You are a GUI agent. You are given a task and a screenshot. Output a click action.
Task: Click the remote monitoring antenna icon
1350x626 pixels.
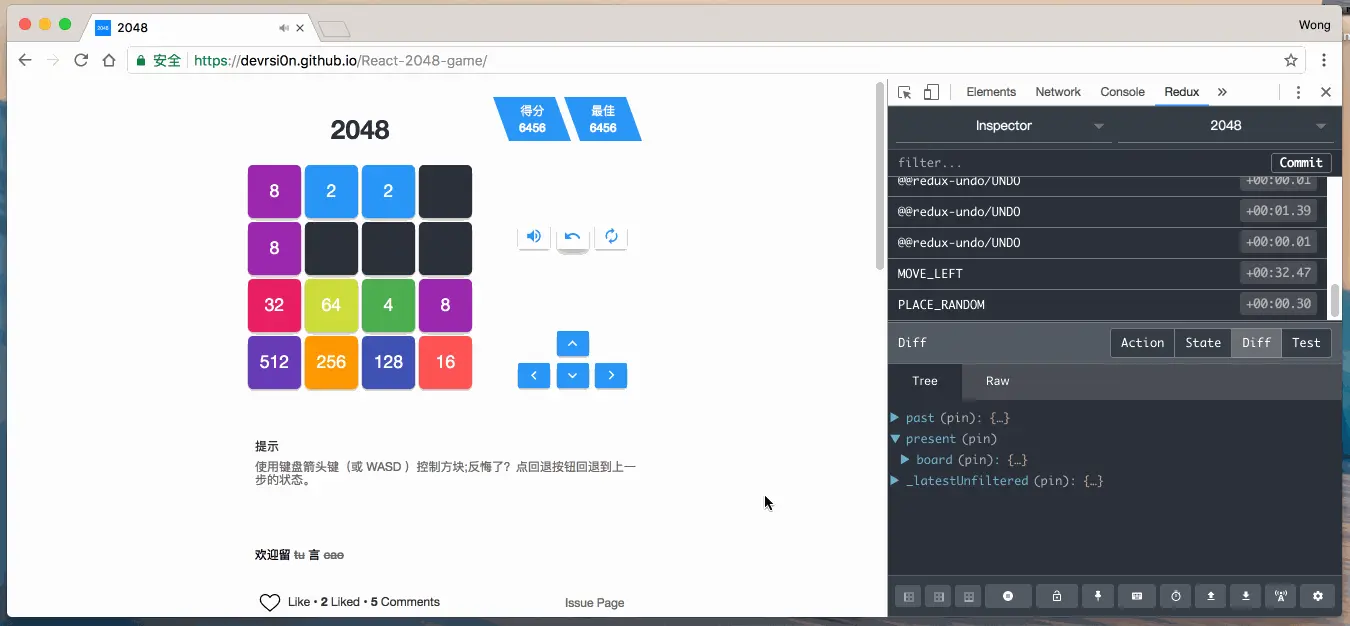tap(1280, 596)
